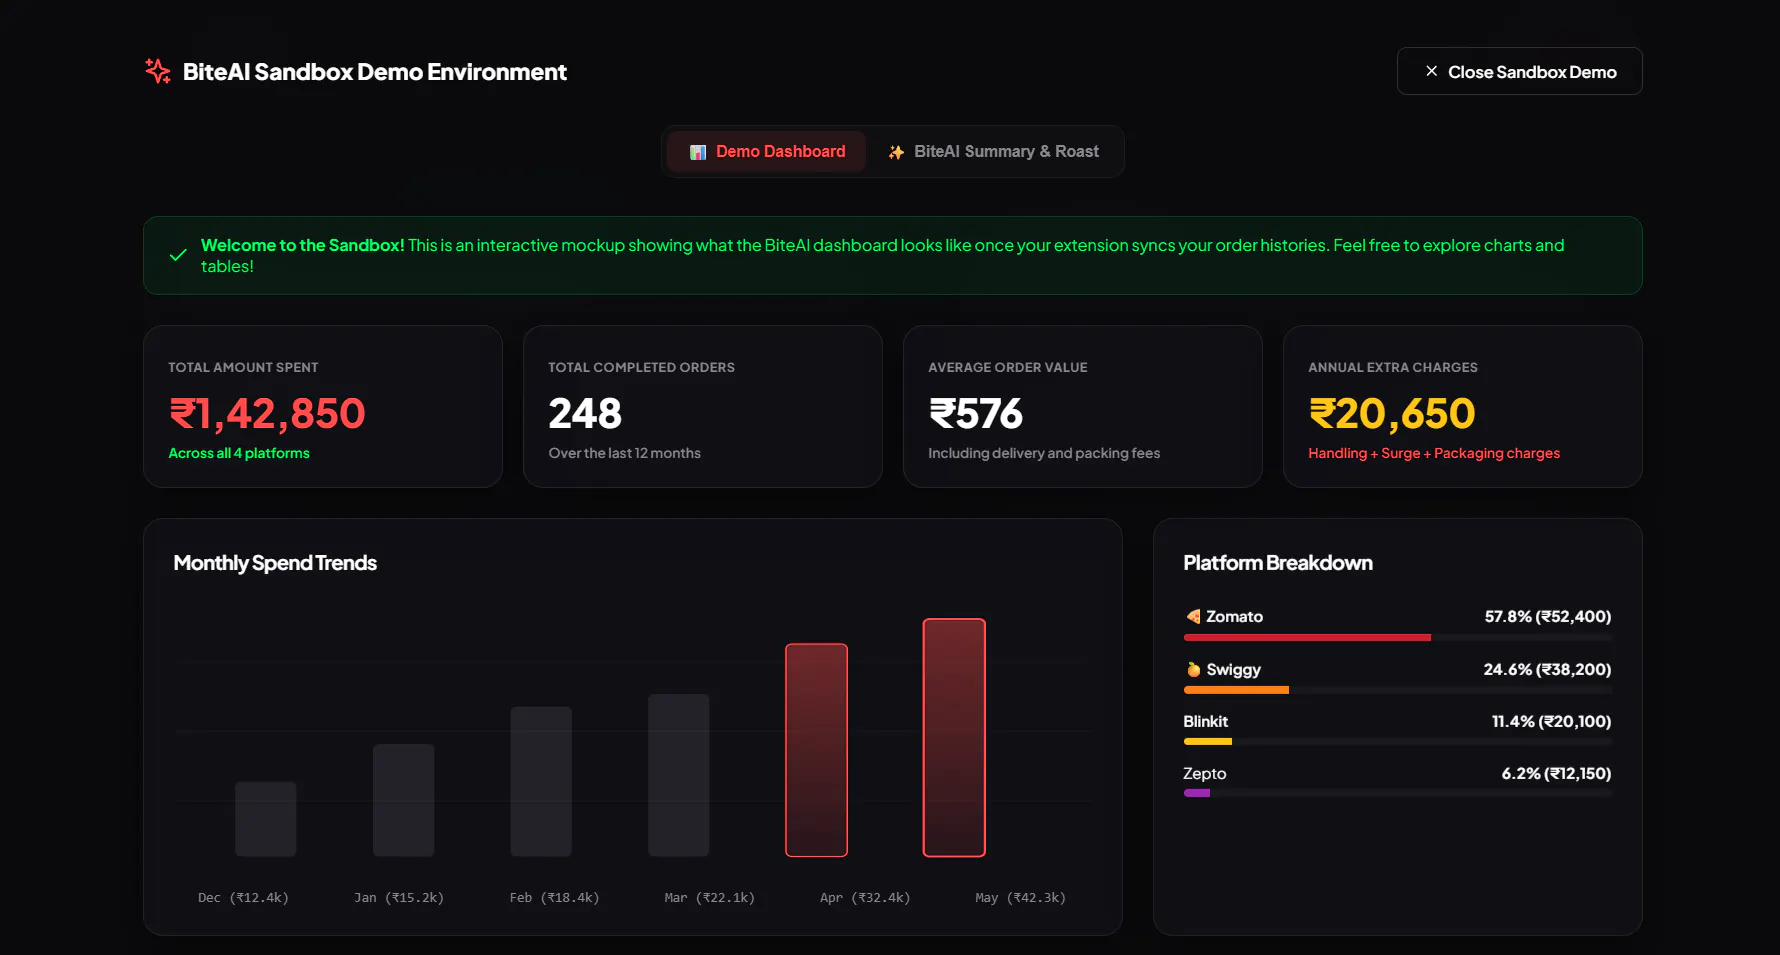Open the BiteAI Summary & Roast tab
The image size is (1780, 955).
[993, 152]
